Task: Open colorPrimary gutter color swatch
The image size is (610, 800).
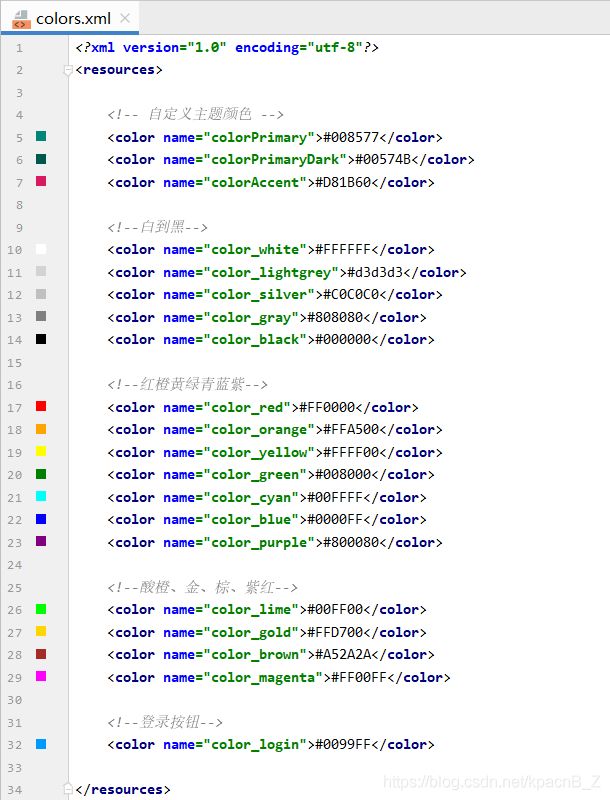Action: click(41, 136)
